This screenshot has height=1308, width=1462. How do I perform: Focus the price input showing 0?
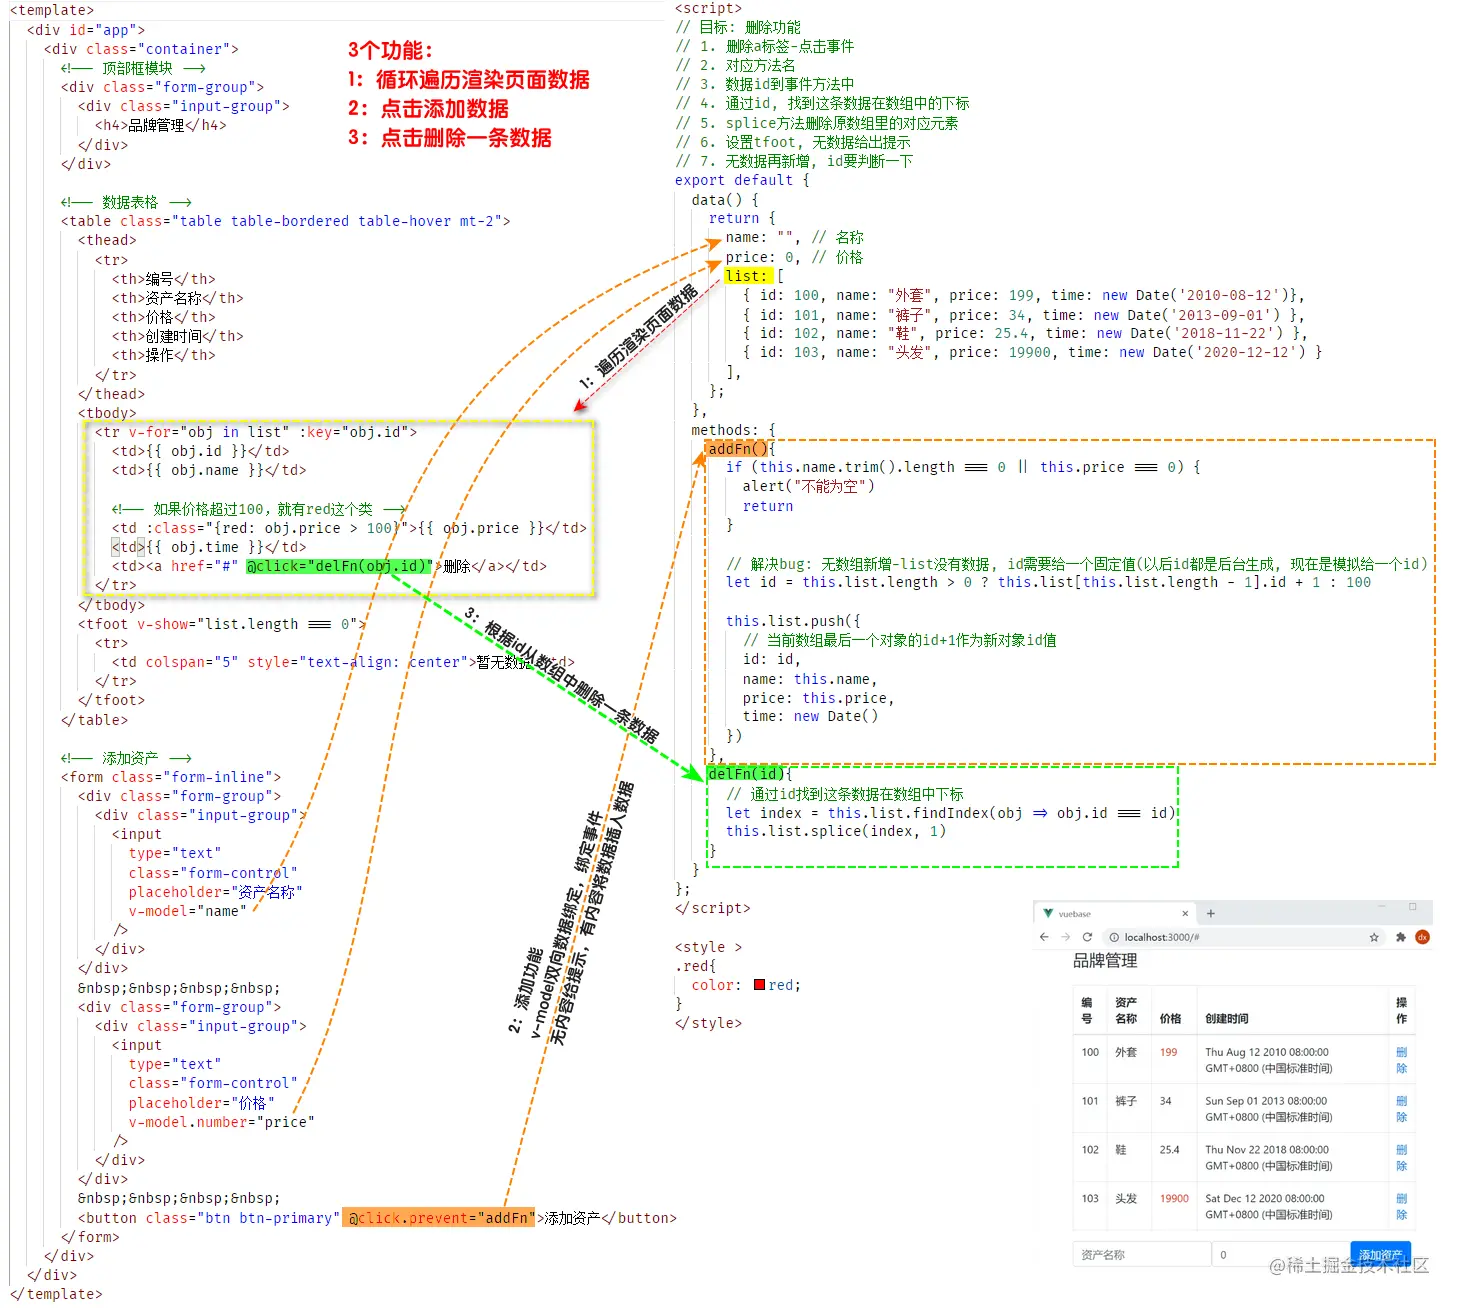point(1280,1255)
